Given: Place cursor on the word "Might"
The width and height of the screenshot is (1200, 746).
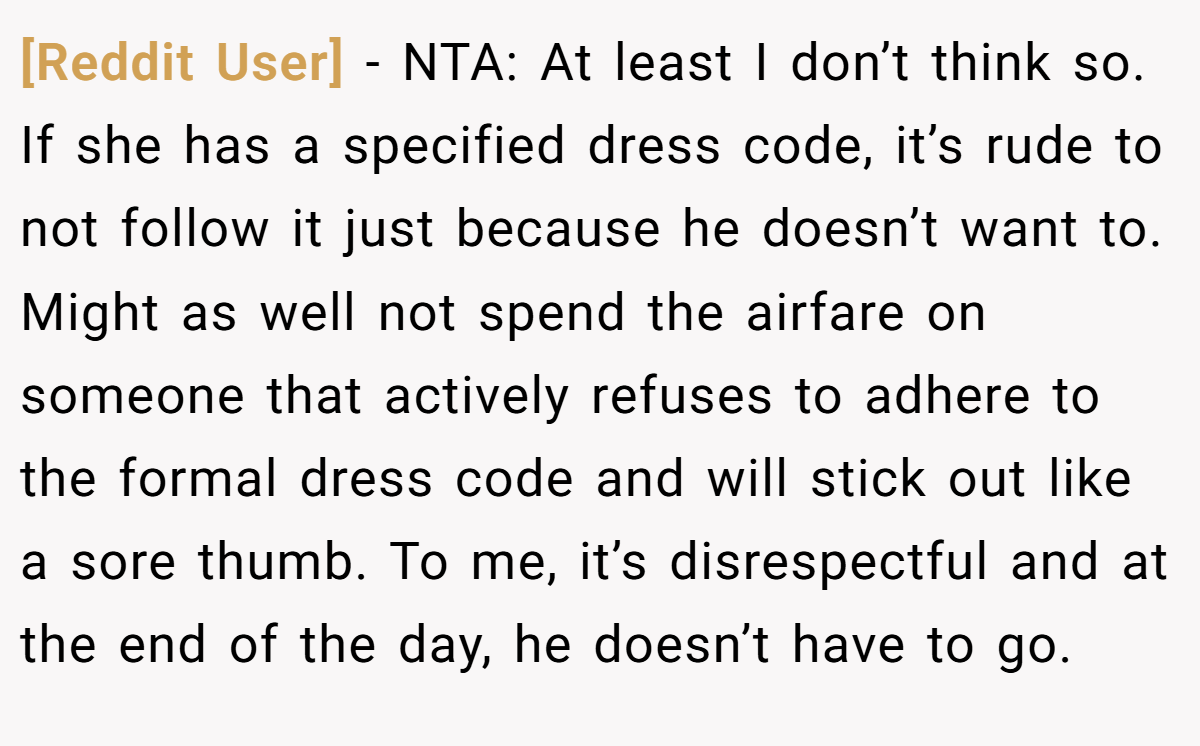Looking at the screenshot, I should pos(90,315).
